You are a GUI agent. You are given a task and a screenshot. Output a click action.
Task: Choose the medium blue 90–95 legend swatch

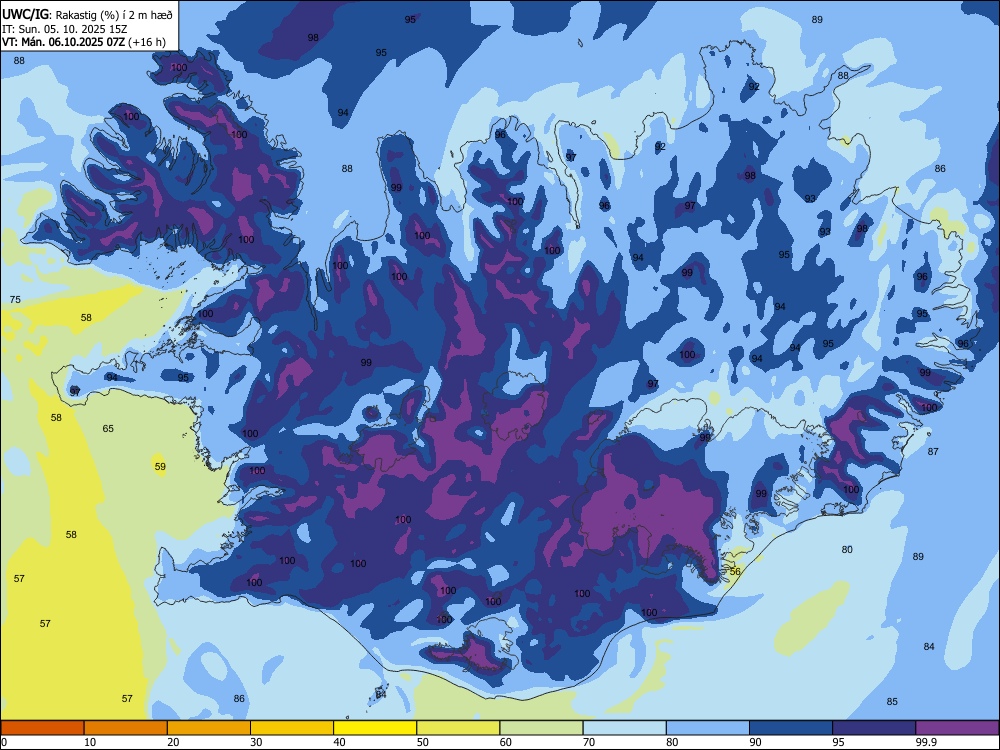(791, 728)
